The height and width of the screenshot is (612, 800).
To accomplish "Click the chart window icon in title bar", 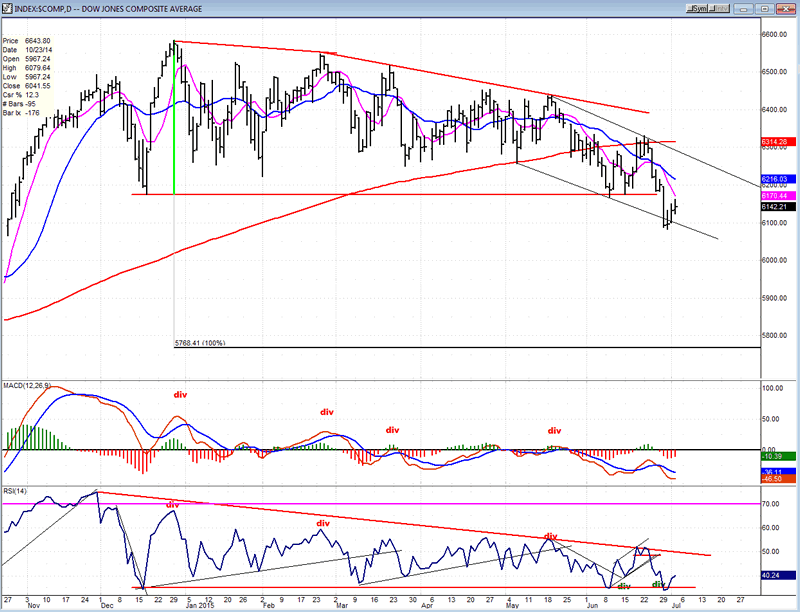I will 7,9.
